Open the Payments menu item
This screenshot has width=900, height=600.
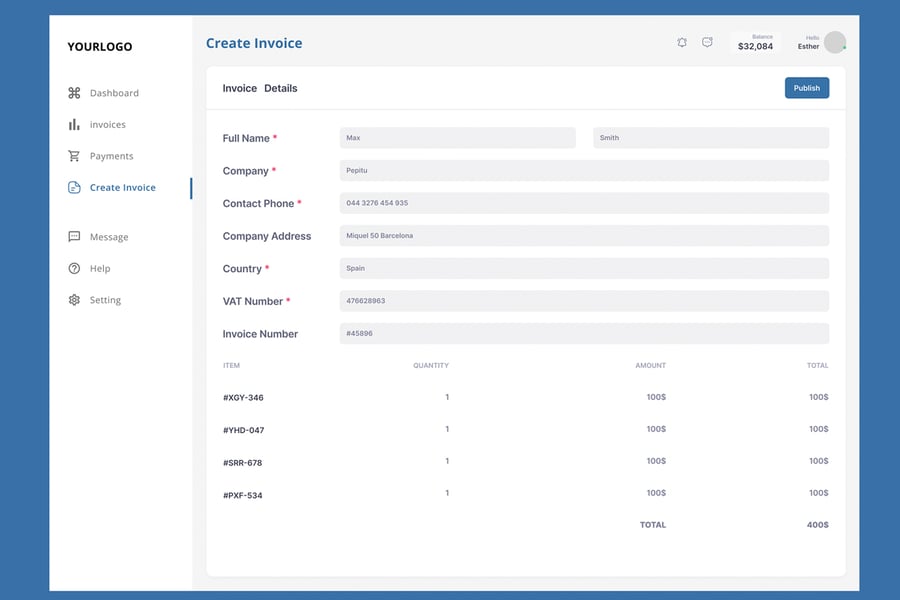[111, 156]
